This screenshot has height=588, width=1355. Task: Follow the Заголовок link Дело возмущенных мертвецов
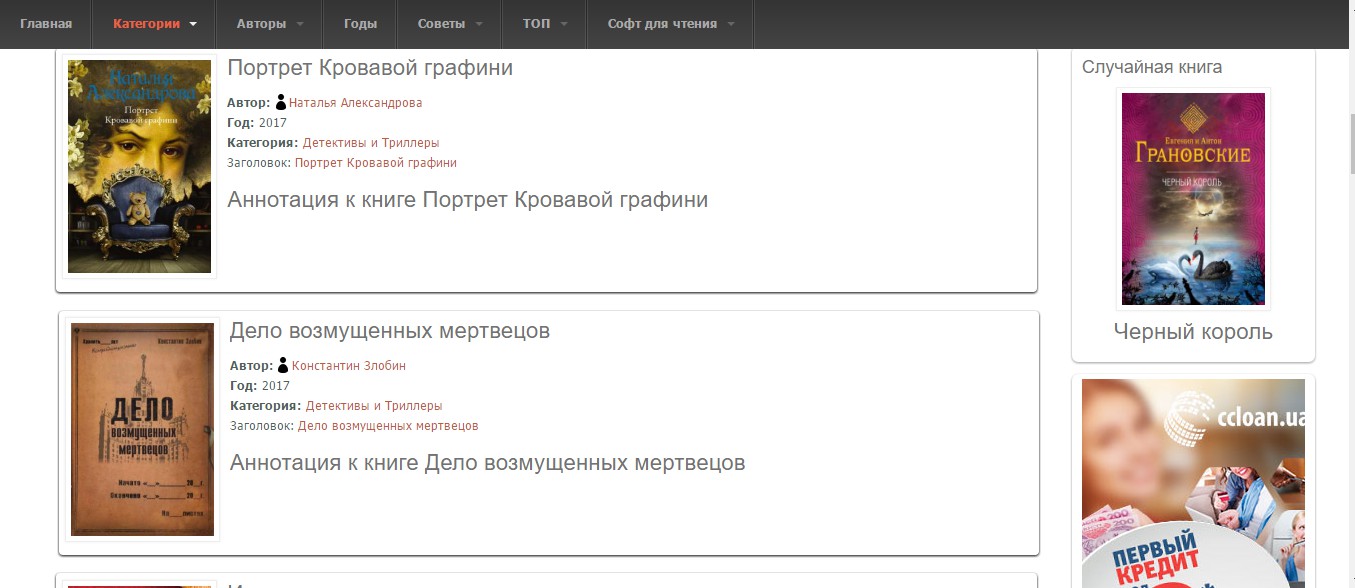(388, 426)
